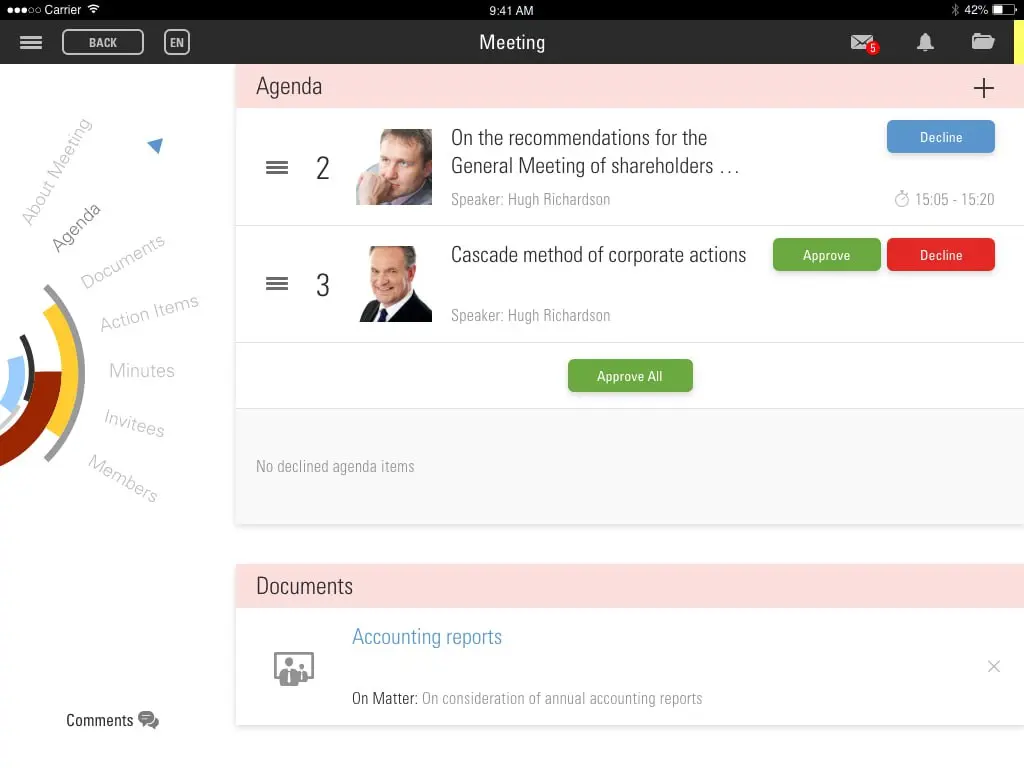Grab the reorder handle of agenda item 2

277,168
